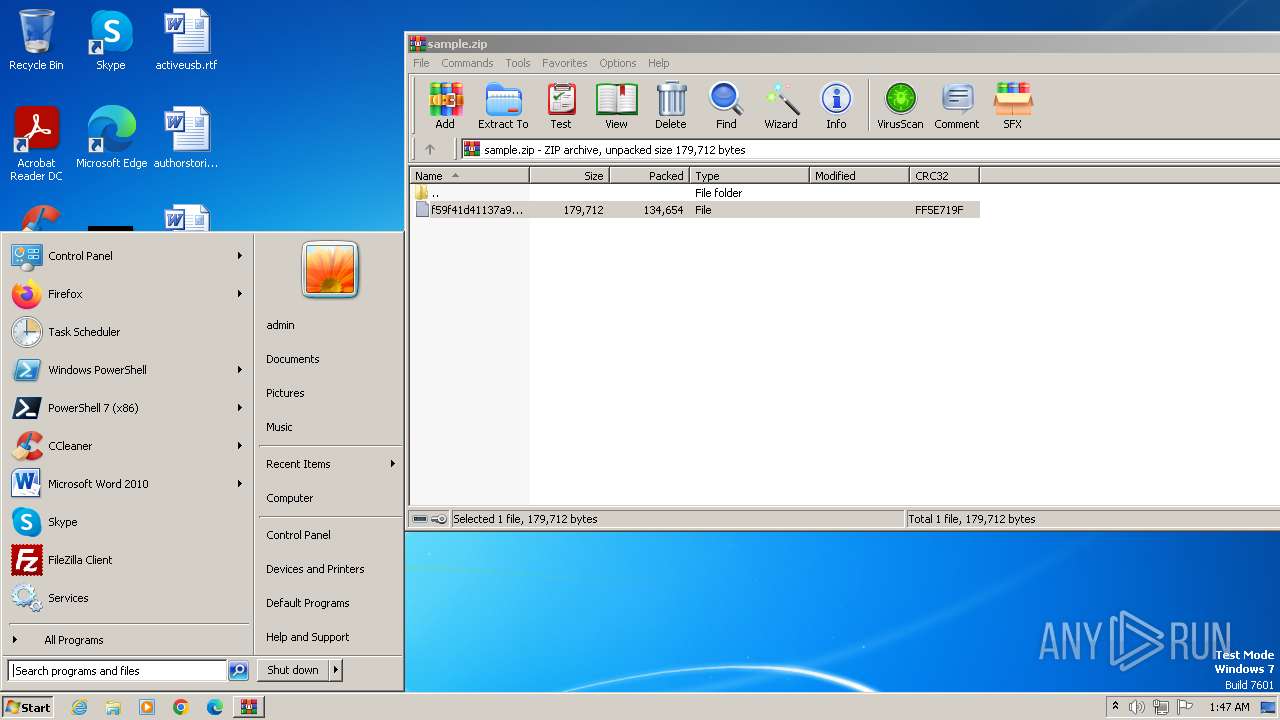
Task: Open Acrobat Reader DC desktop icon
Action: 36,144
